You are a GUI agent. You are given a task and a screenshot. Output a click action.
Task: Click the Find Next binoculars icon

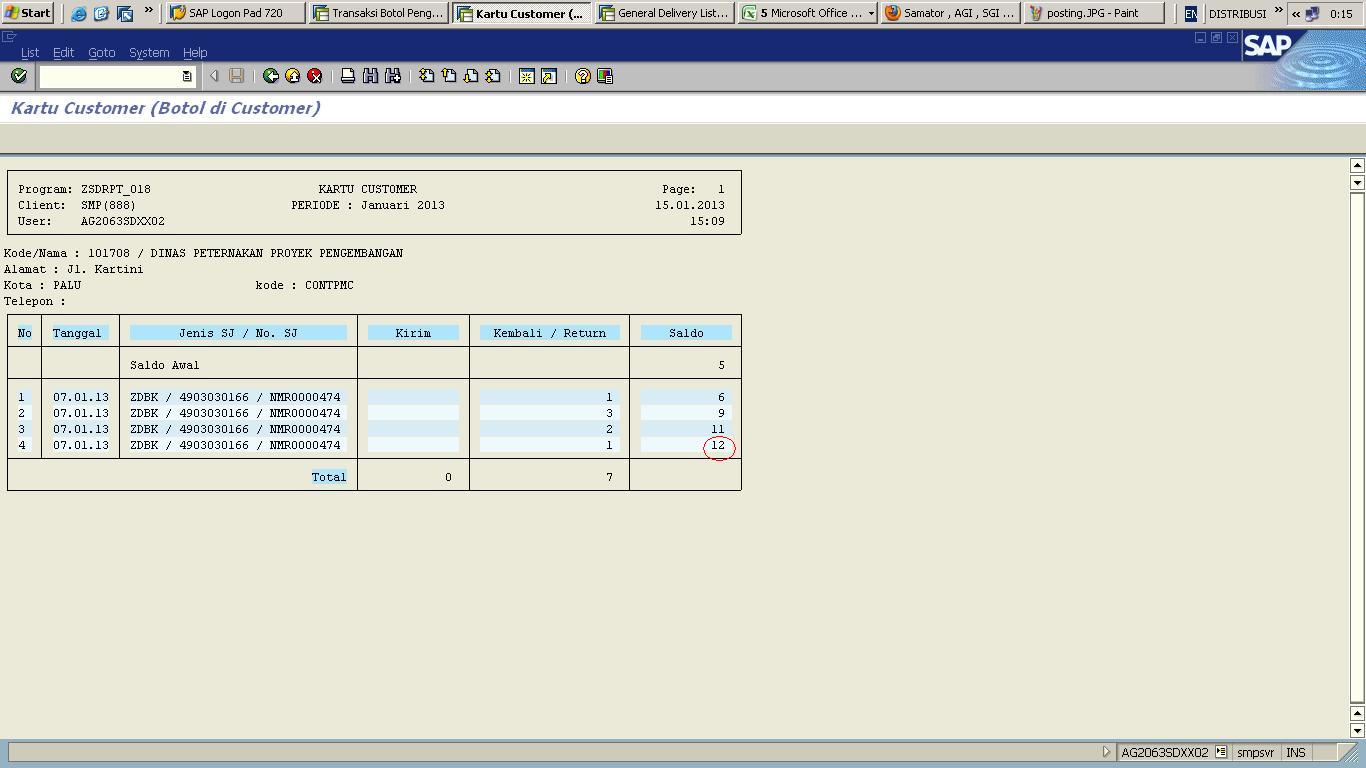(x=393, y=76)
